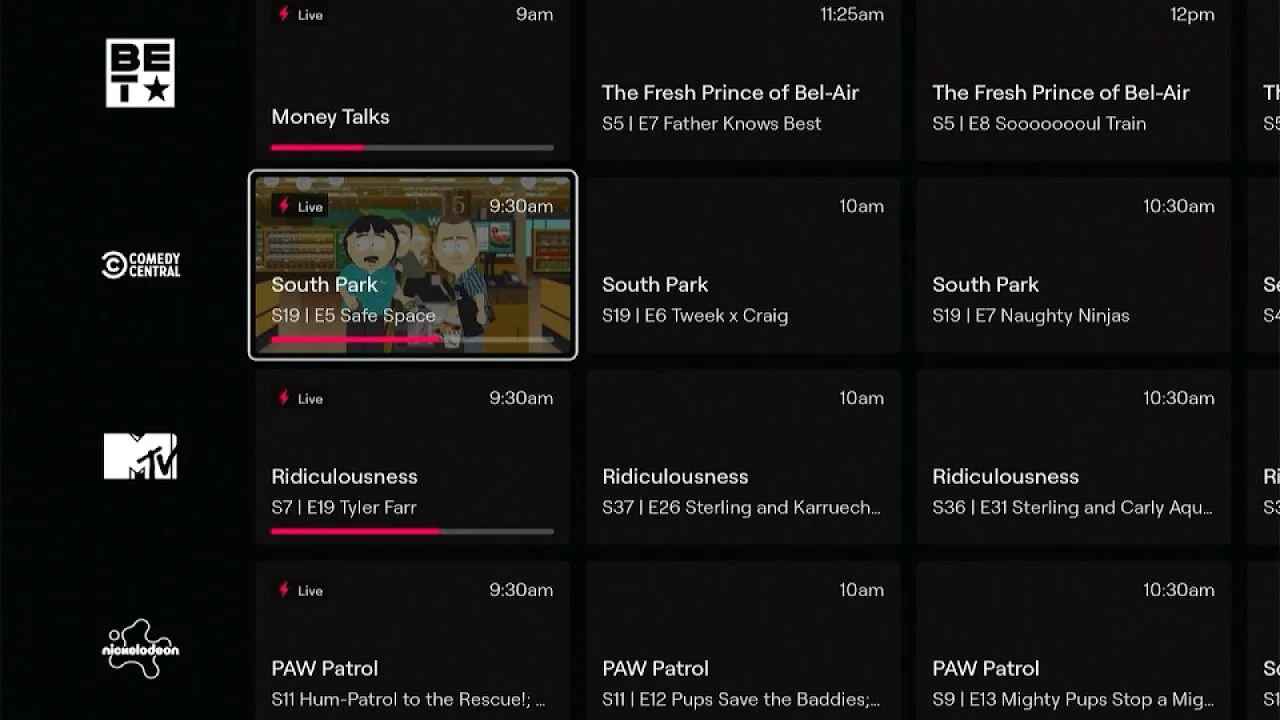Click the Live badge on South Park S19 E5

pyautogui.click(x=301, y=207)
